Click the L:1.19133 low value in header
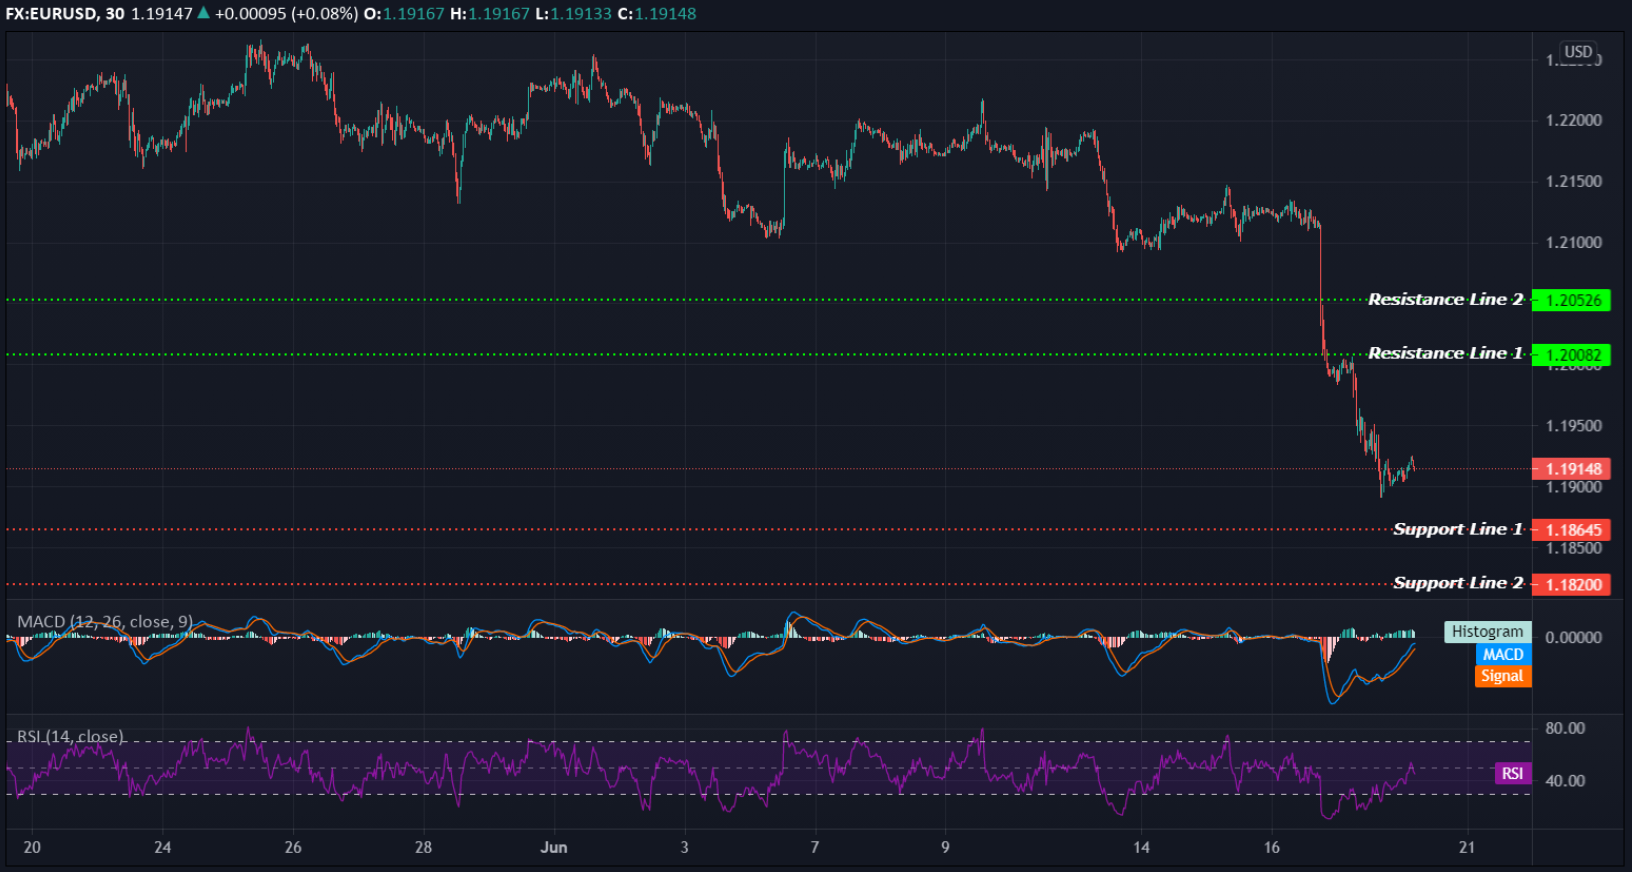This screenshot has width=1632, height=872. (x=573, y=14)
